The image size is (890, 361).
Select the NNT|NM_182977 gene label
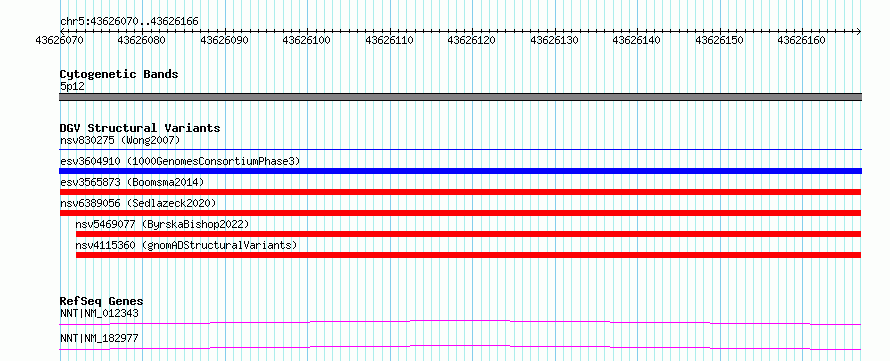99,339
